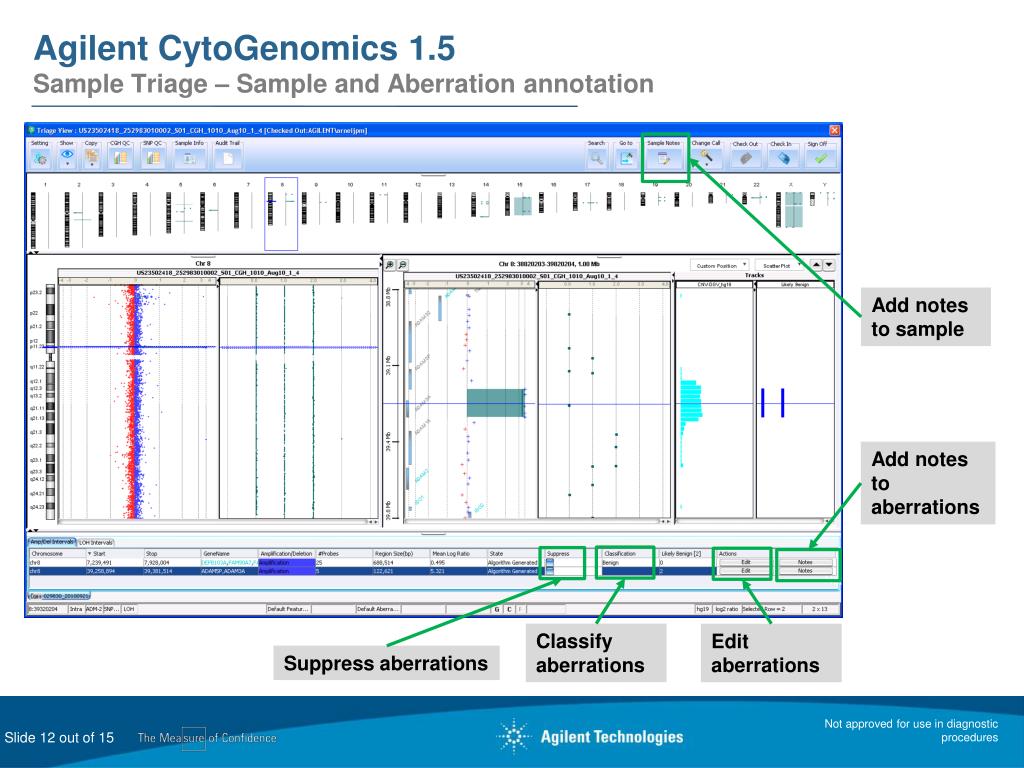The width and height of the screenshot is (1024, 768).
Task: Open Classification cell in ADAM5P,ADAM3A row
Action: point(626,571)
